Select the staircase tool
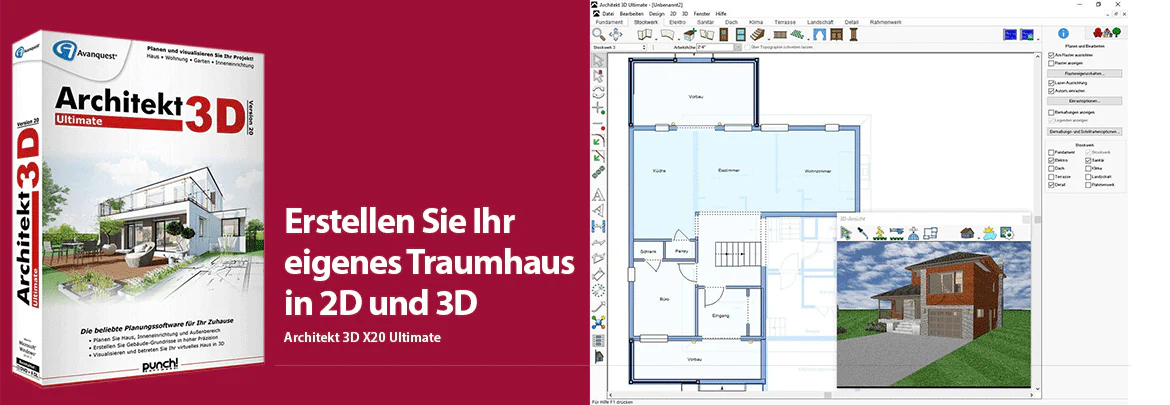Image resolution: width=1170 pixels, height=405 pixels. (757, 34)
